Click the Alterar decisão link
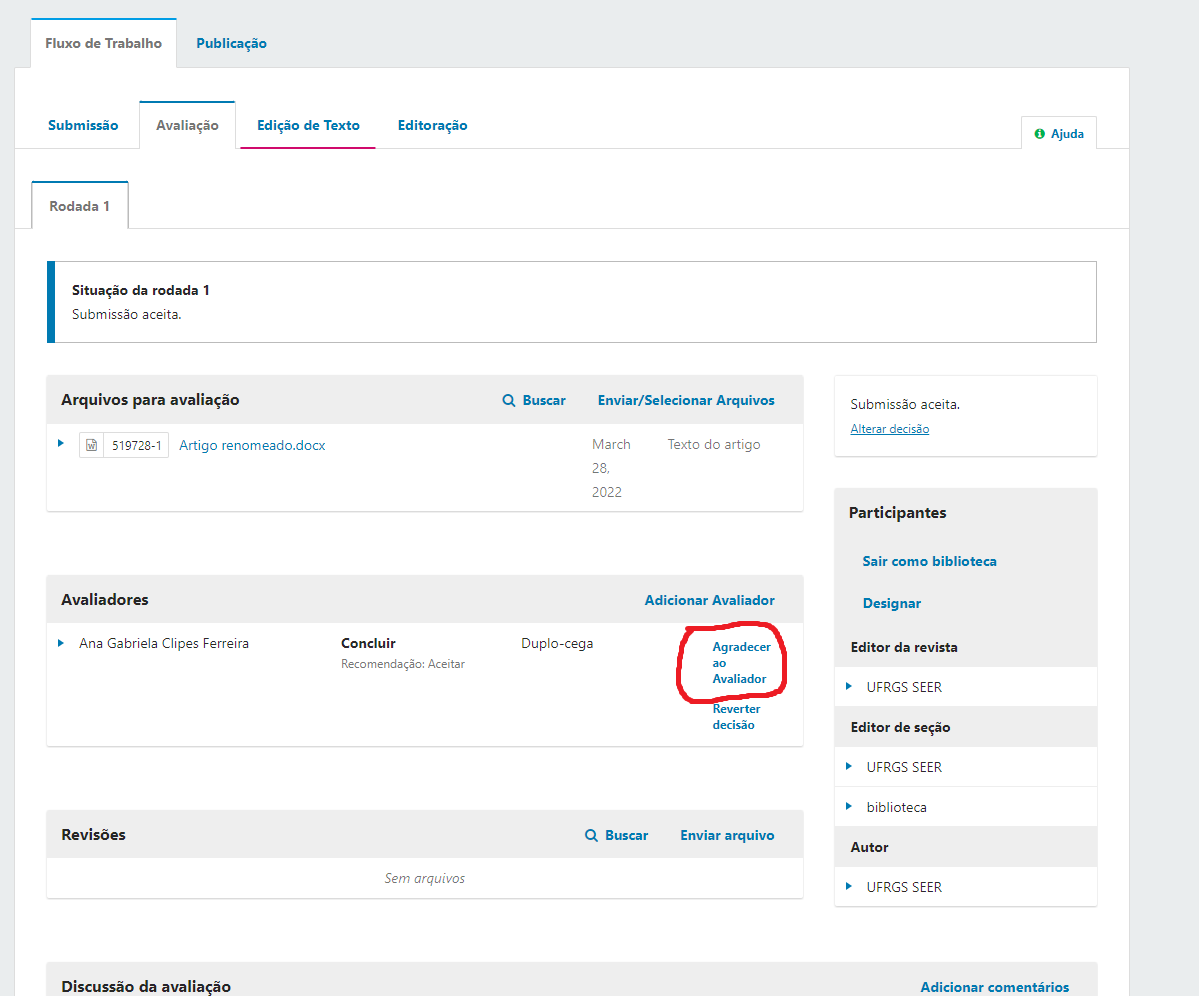This screenshot has height=996, width=1199. click(889, 429)
